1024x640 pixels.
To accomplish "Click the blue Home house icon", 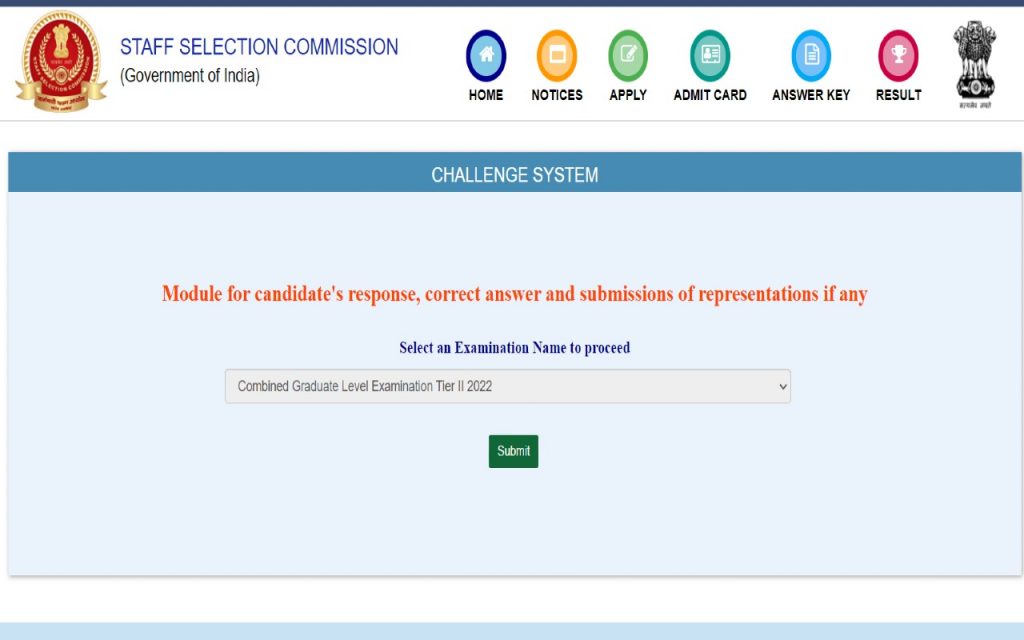I will pos(486,55).
